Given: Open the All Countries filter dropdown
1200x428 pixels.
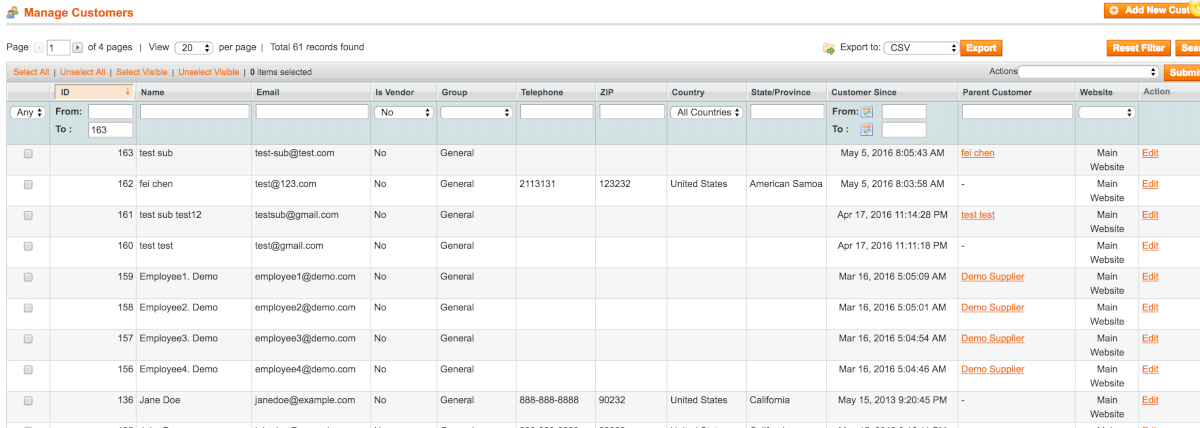Looking at the screenshot, I should 708,113.
